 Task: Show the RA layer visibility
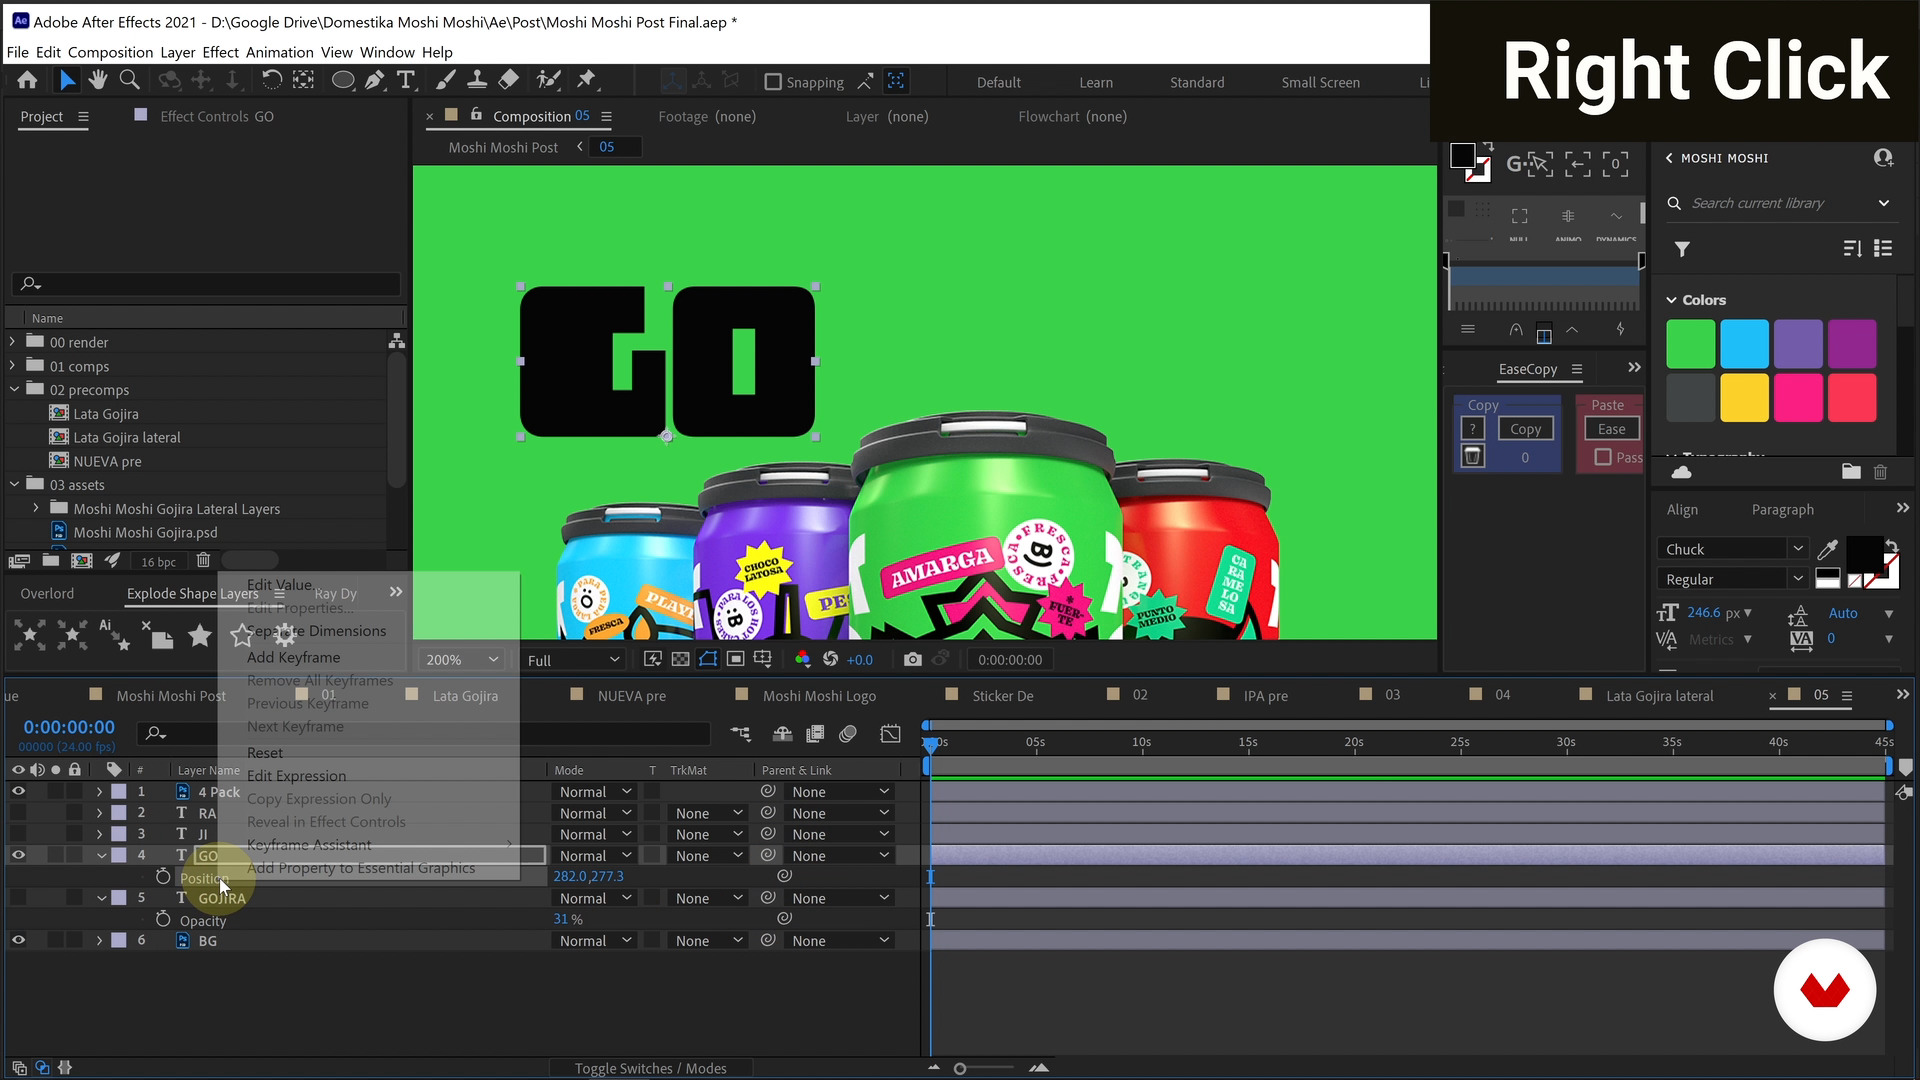18,813
